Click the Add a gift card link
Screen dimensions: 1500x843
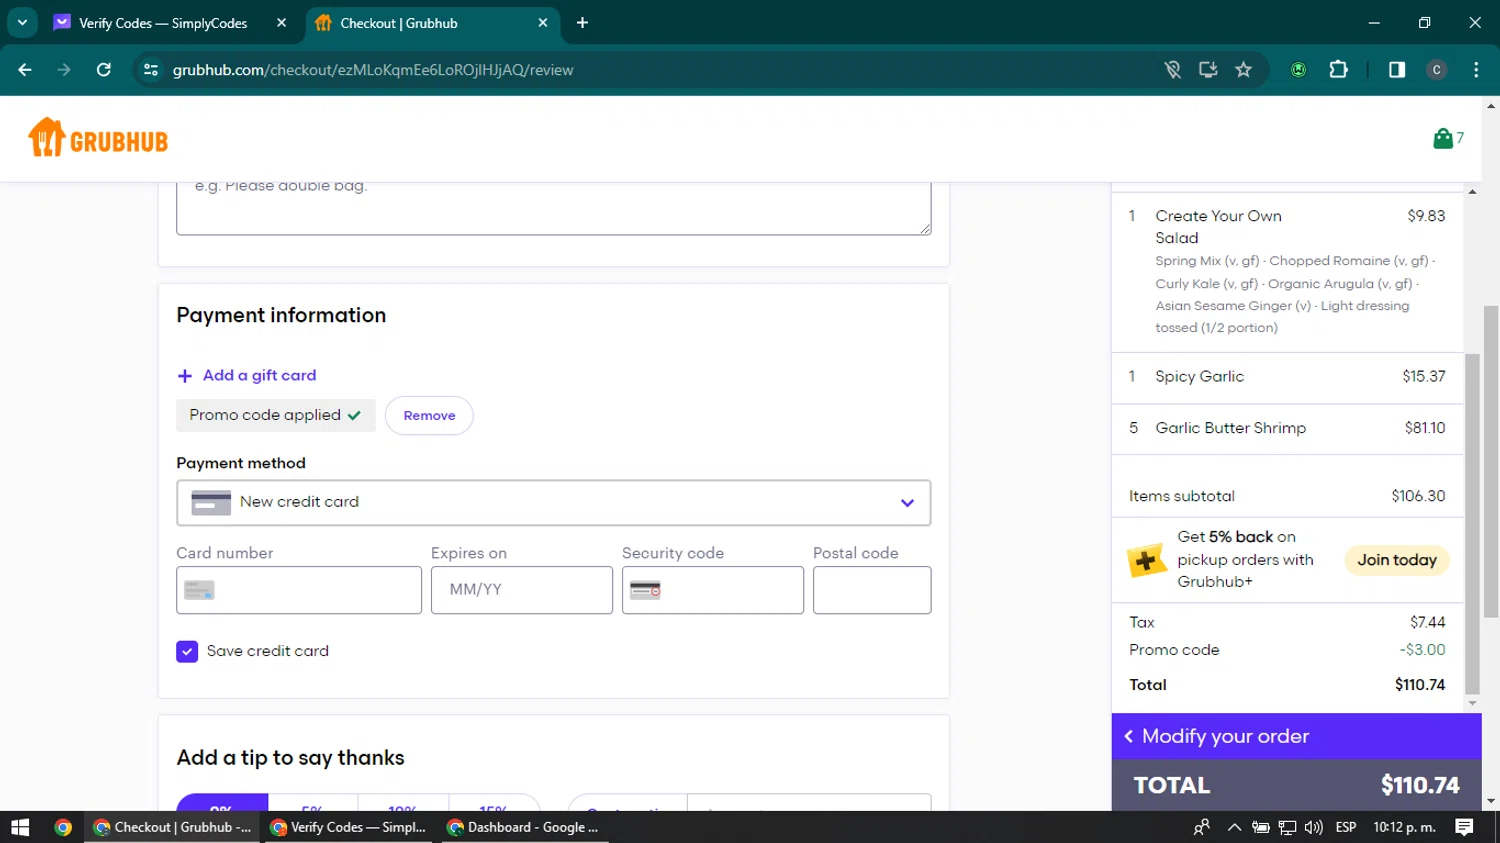click(259, 375)
